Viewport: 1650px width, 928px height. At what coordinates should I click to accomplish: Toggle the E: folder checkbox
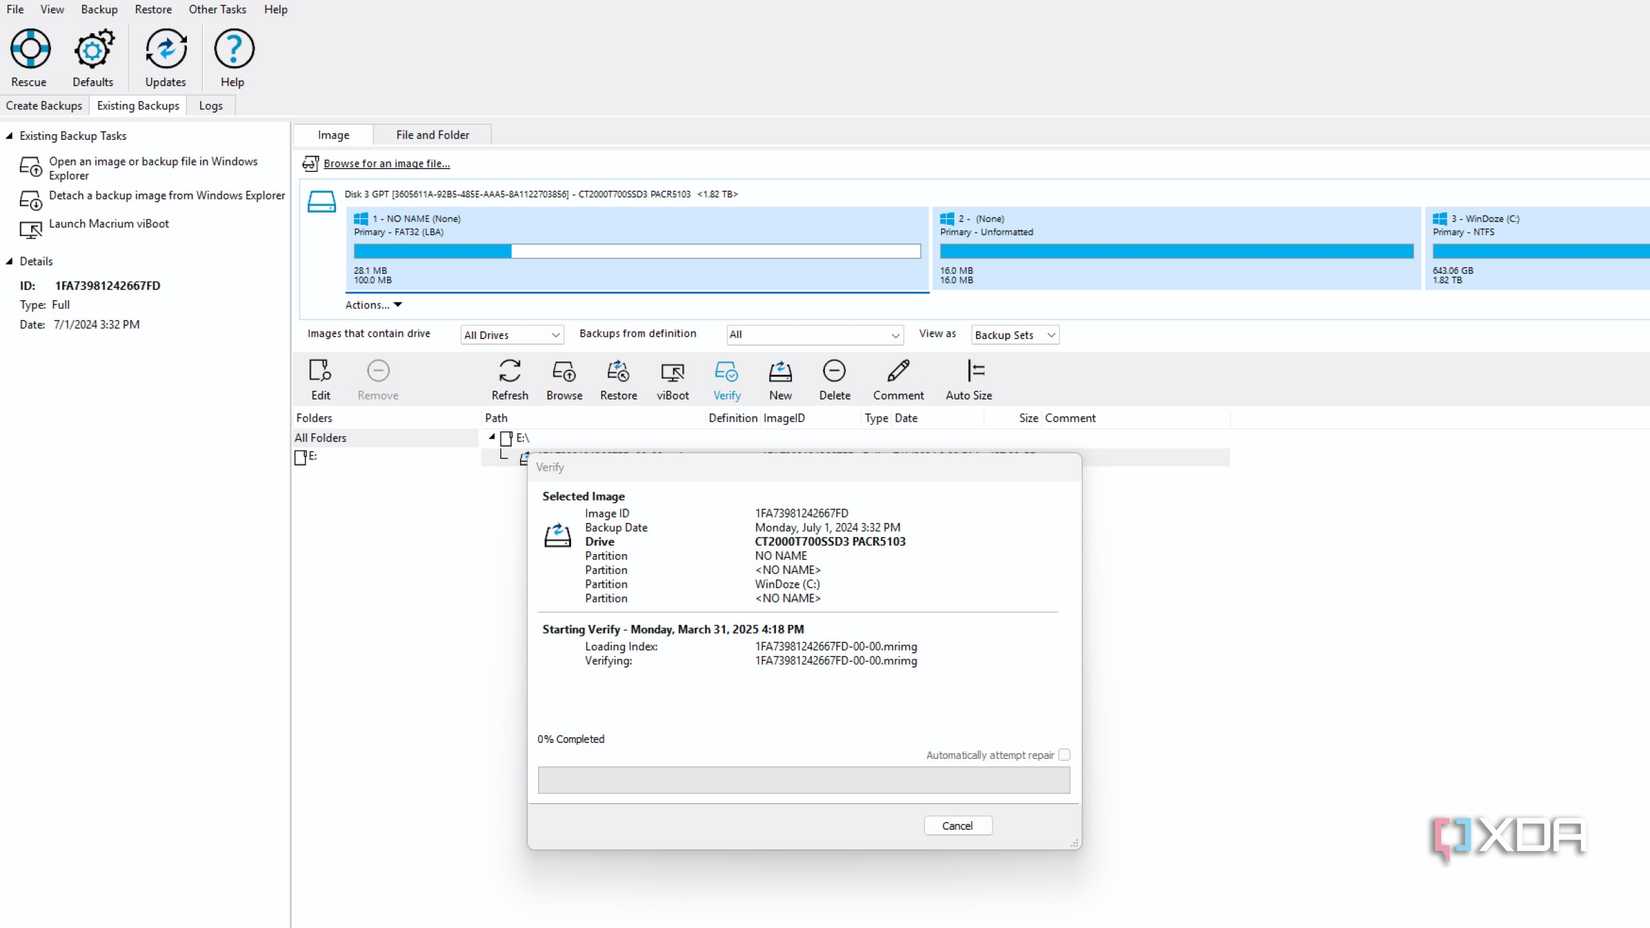[x=300, y=456]
